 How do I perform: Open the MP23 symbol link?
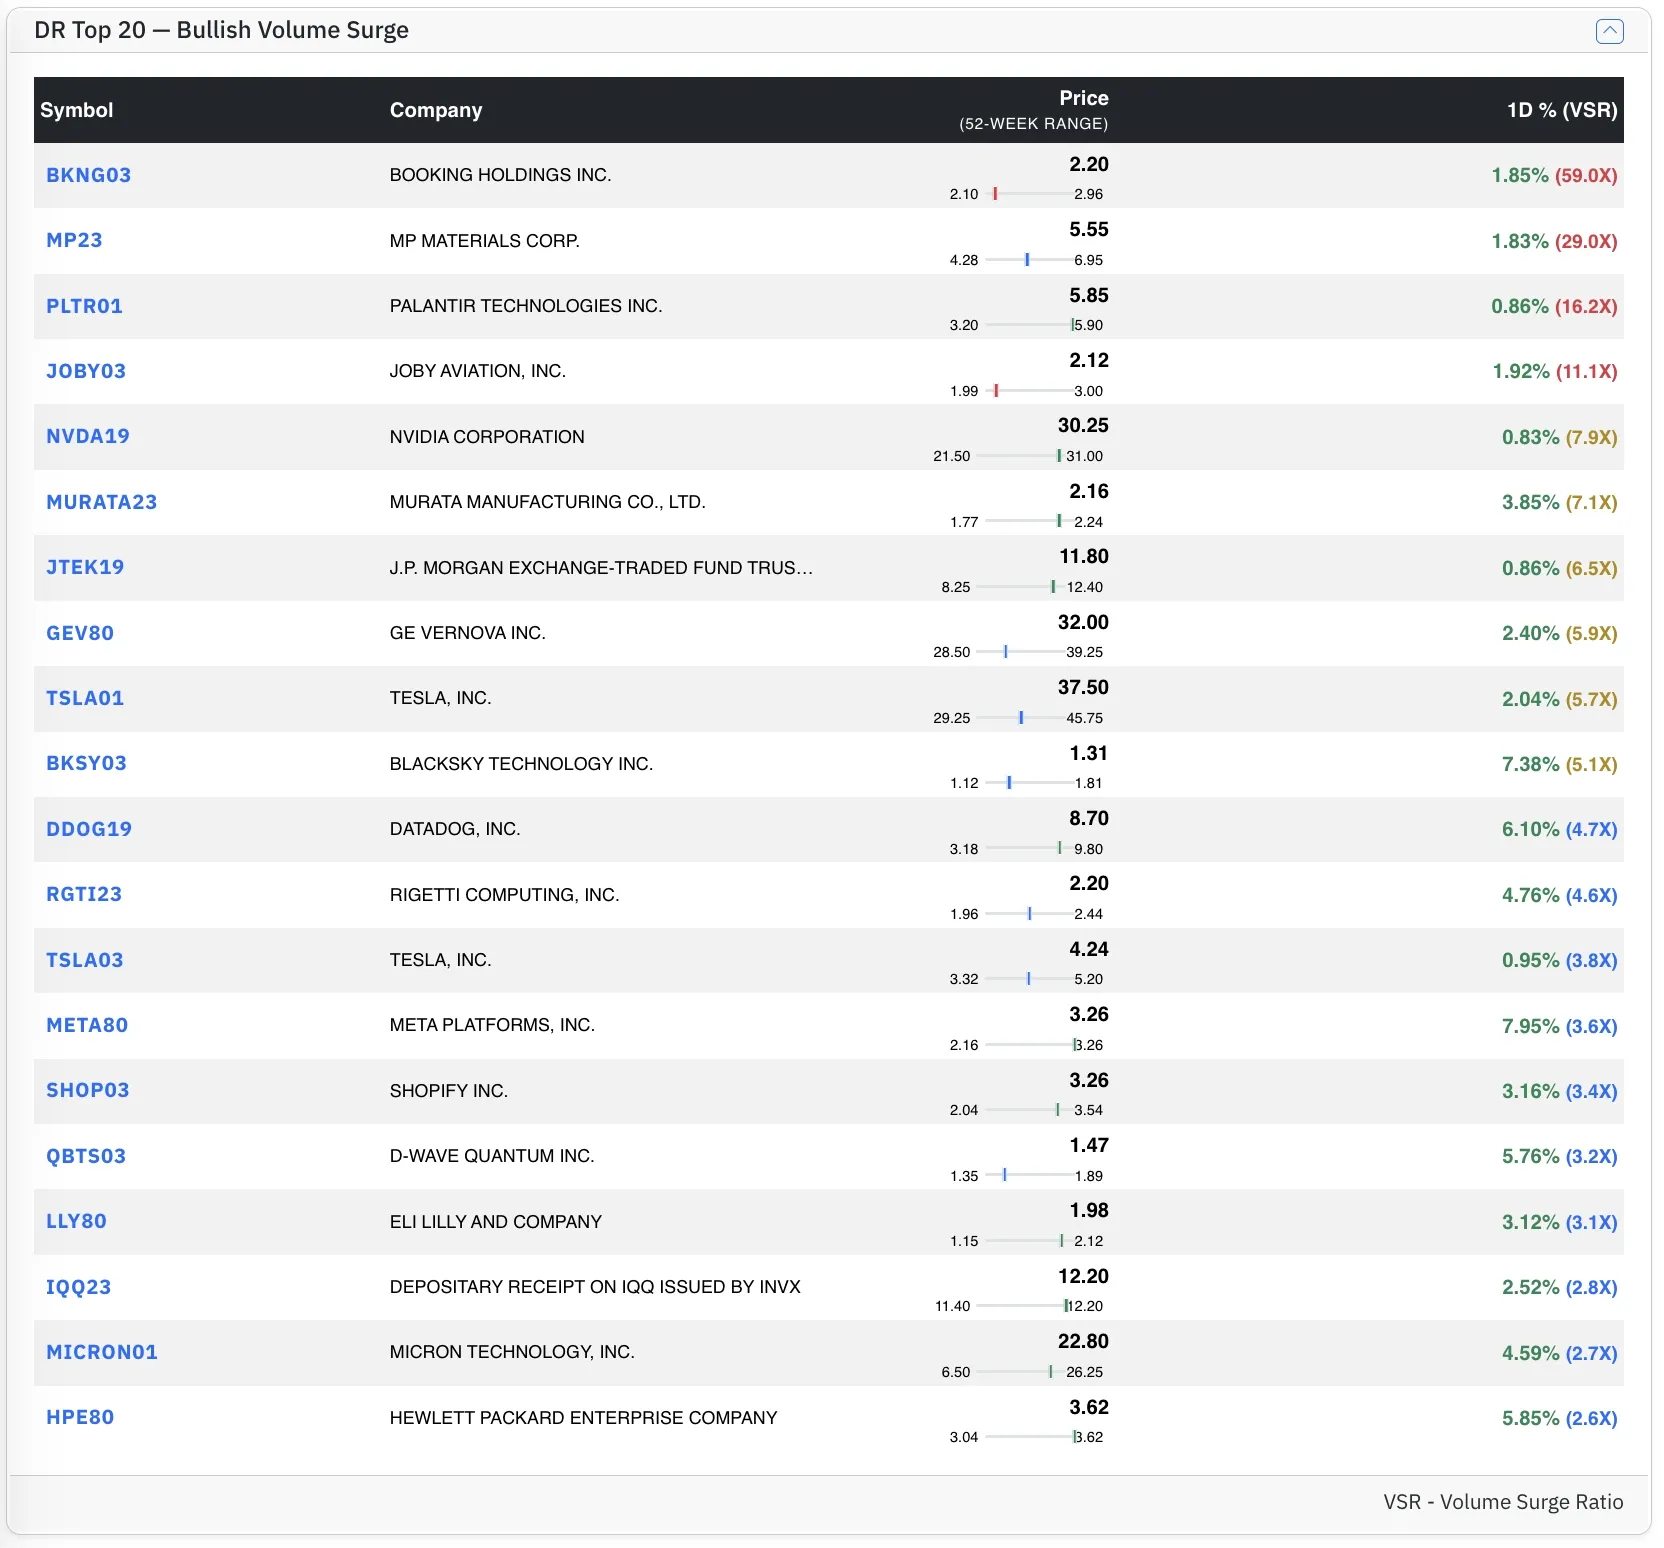pyautogui.click(x=74, y=240)
